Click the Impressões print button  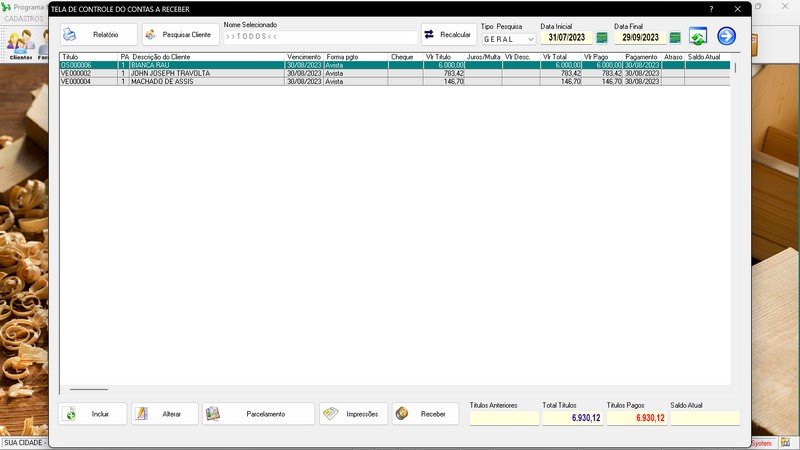click(354, 414)
